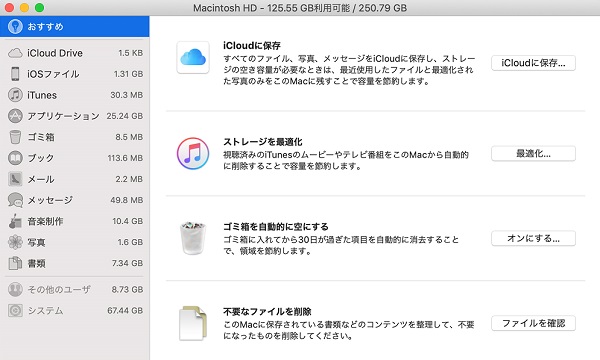Click the iCloud Drive cloud icon

tap(15, 53)
